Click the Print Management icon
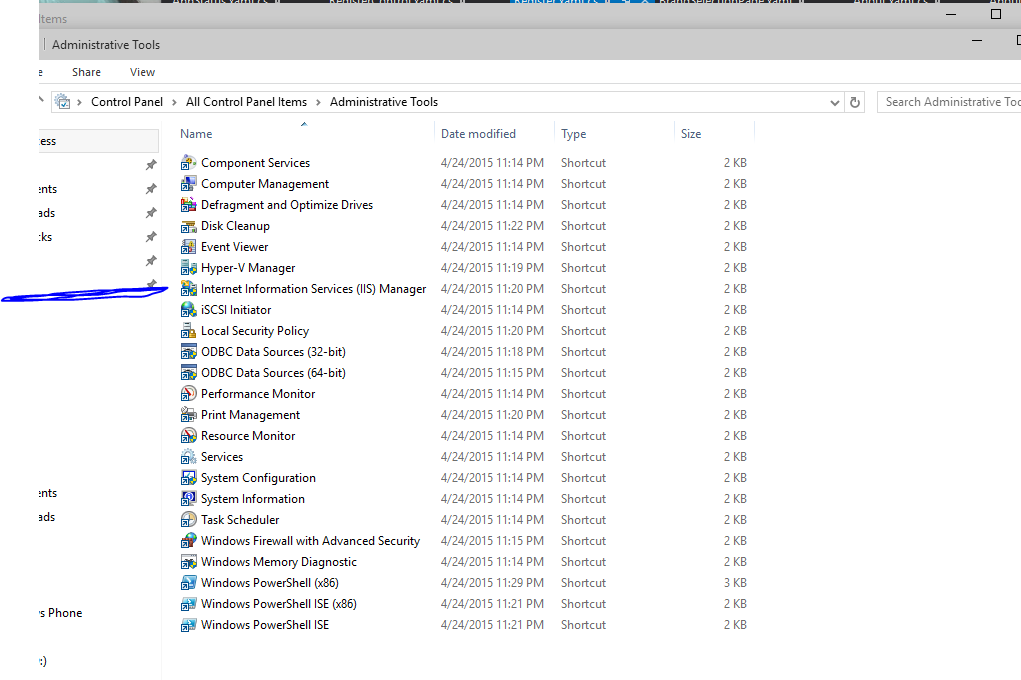Image resolution: width=1021 pixels, height=680 pixels. coord(188,415)
